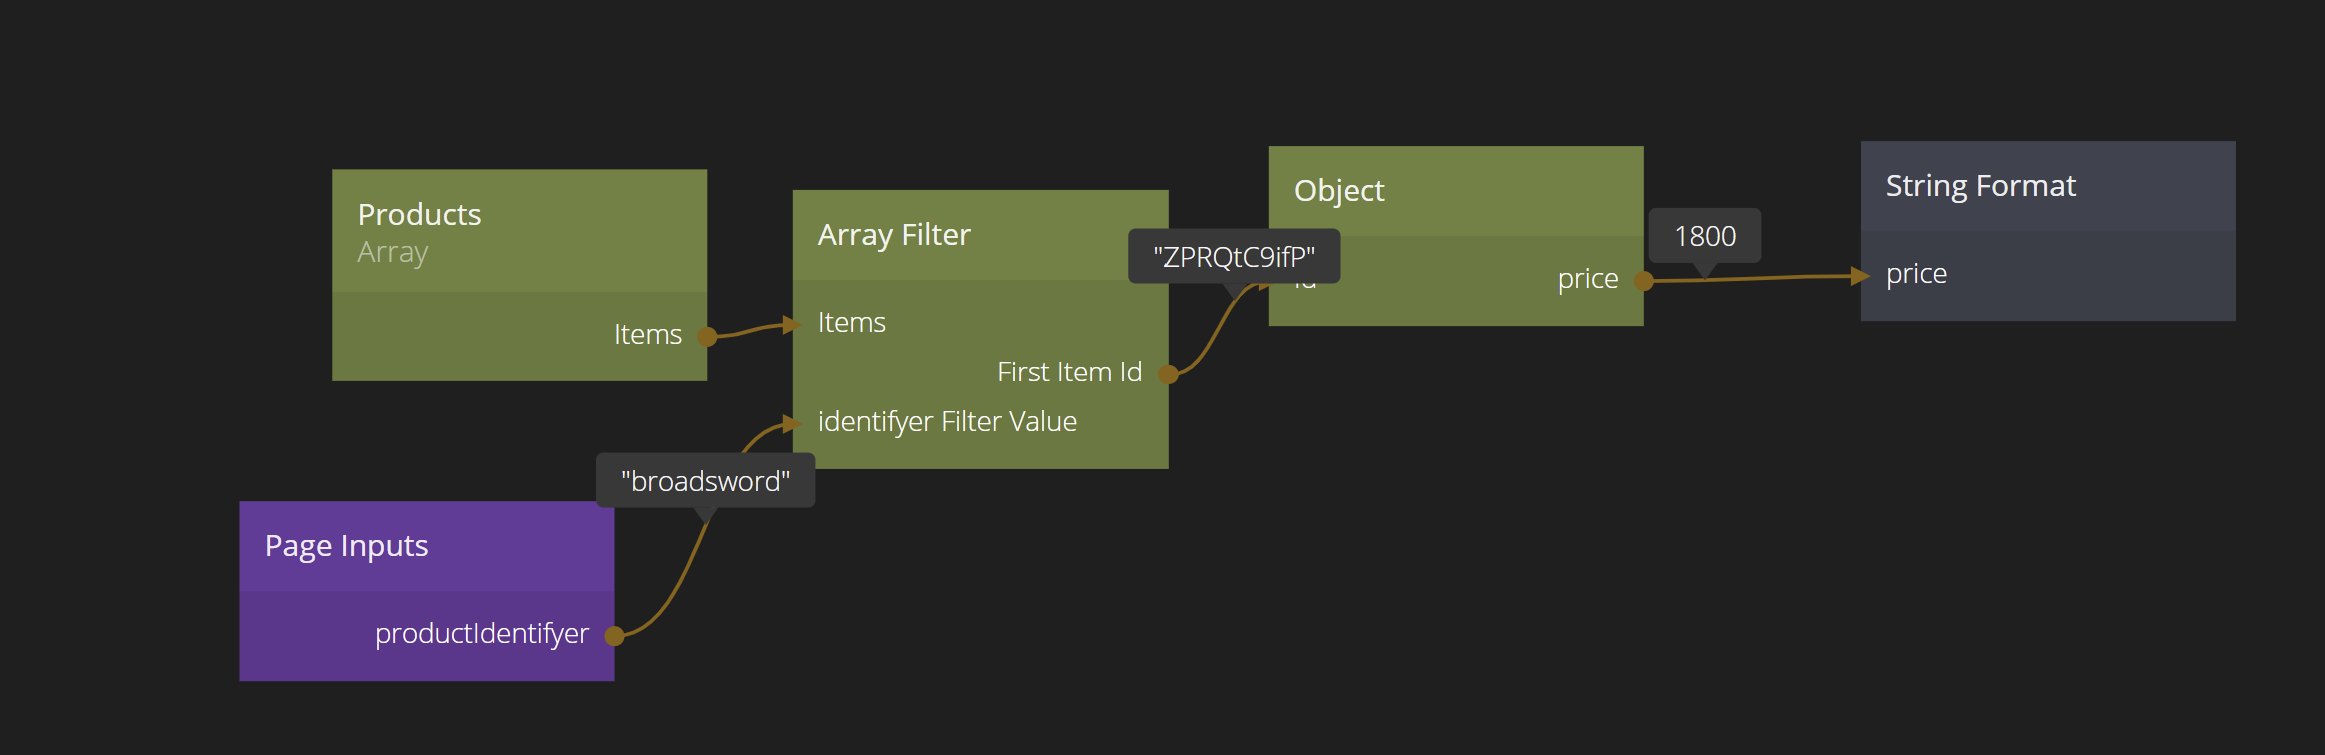This screenshot has width=2325, height=755.
Task: Click the First Item Id label
Action: (x=1069, y=372)
